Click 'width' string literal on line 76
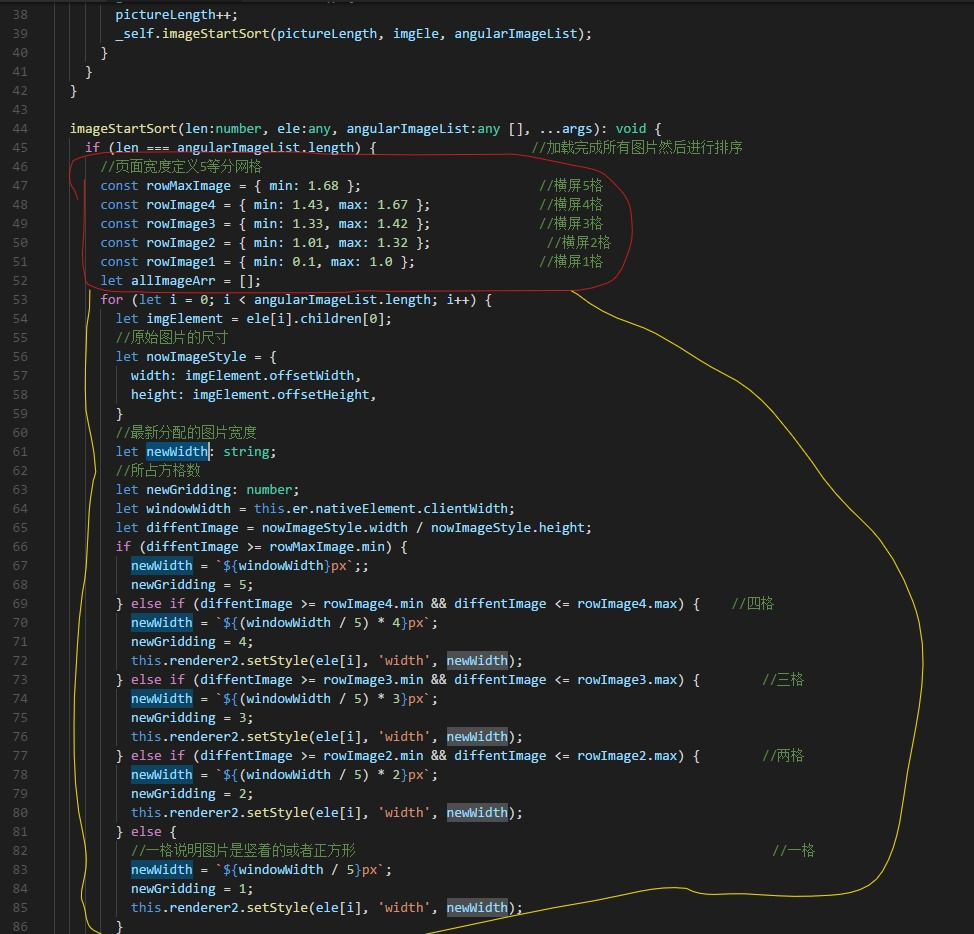This screenshot has height=934, width=974. point(404,737)
